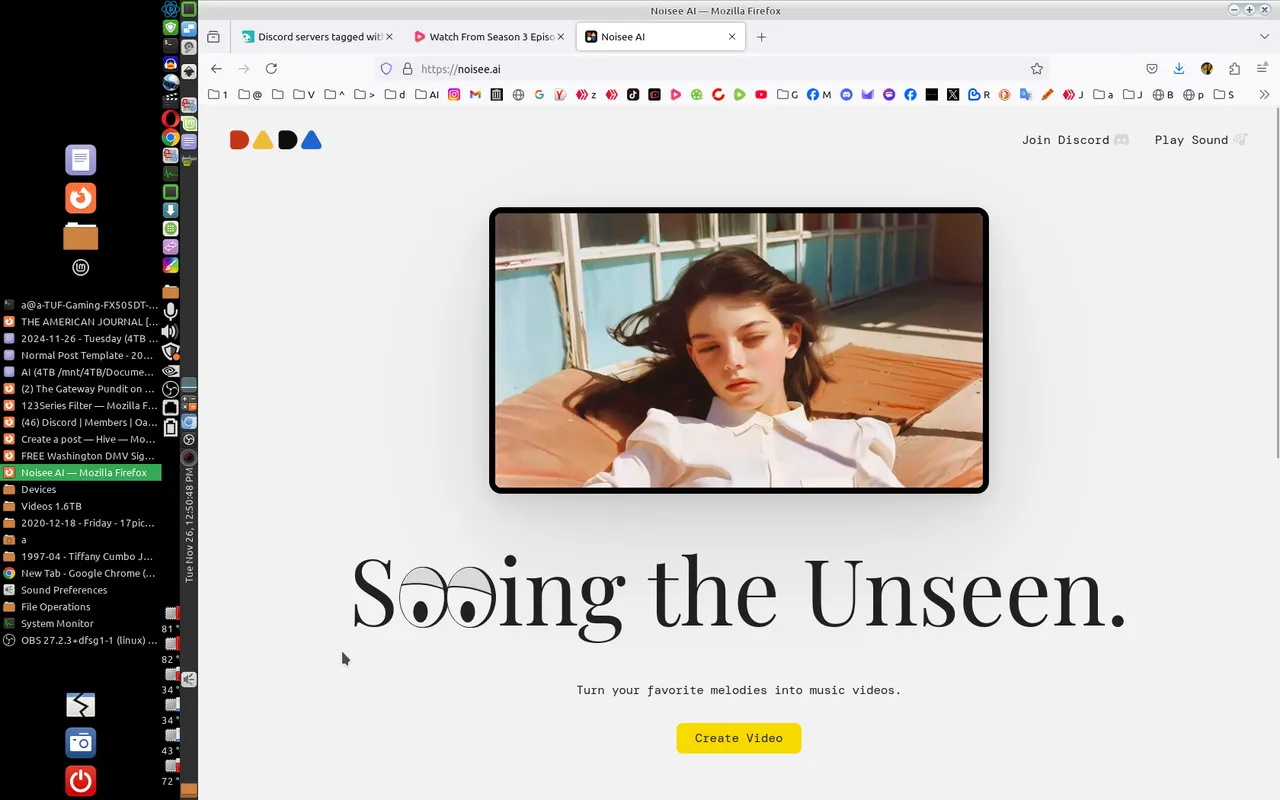Switch to the Normal Post Template window

point(80,355)
